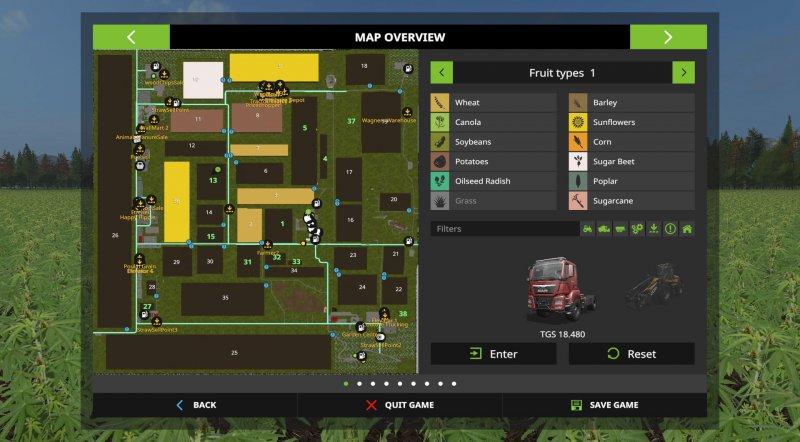Select the Canola fruit type
Viewport: 800px width, 442px height.
[493, 122]
